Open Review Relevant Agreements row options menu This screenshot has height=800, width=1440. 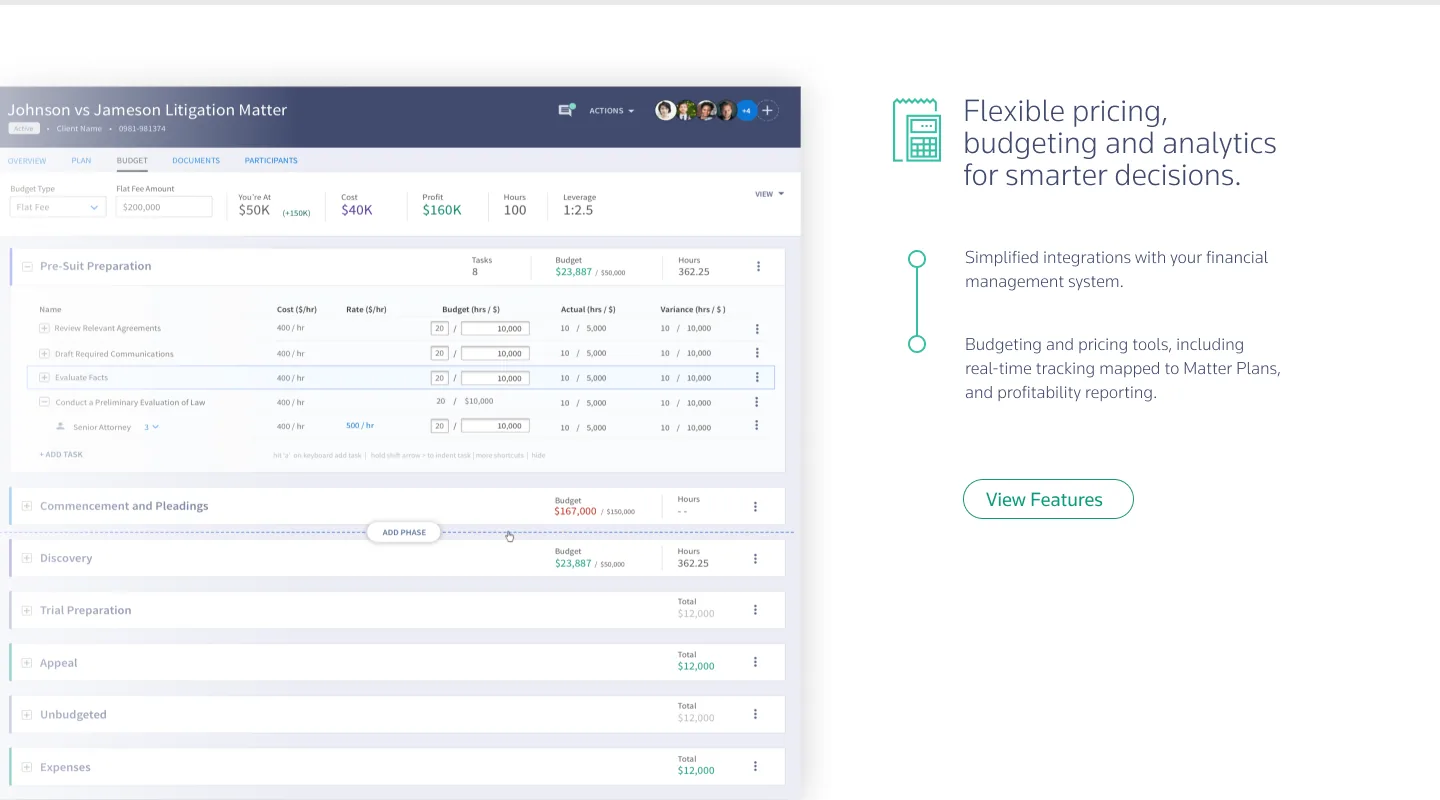pos(757,329)
